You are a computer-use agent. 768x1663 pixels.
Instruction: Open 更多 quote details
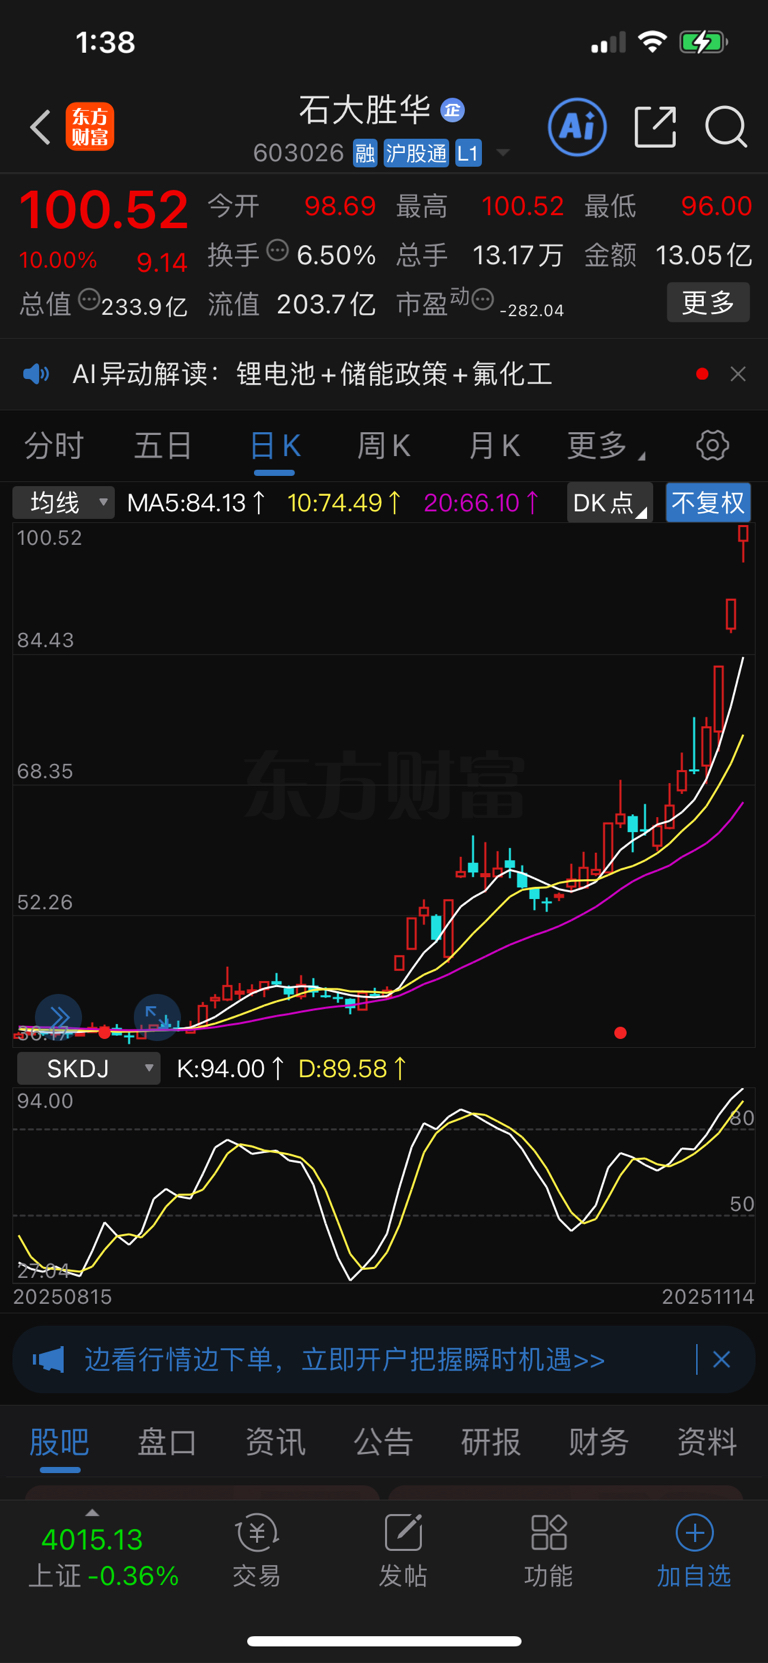(708, 302)
